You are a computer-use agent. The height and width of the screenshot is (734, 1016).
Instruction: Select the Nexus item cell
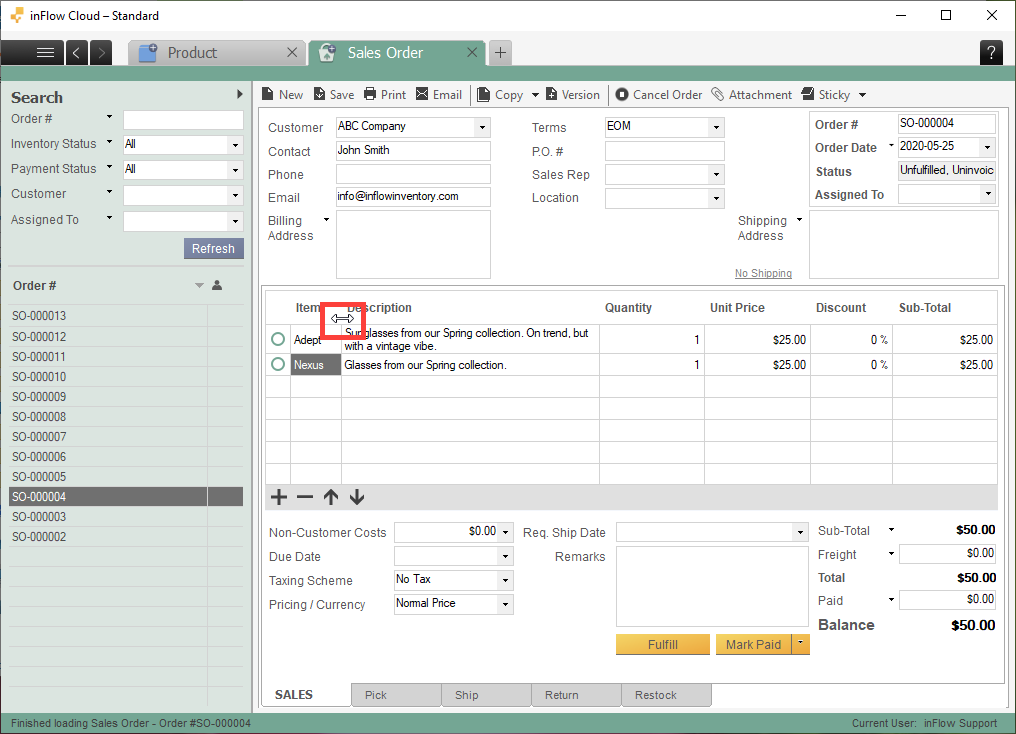pos(316,365)
